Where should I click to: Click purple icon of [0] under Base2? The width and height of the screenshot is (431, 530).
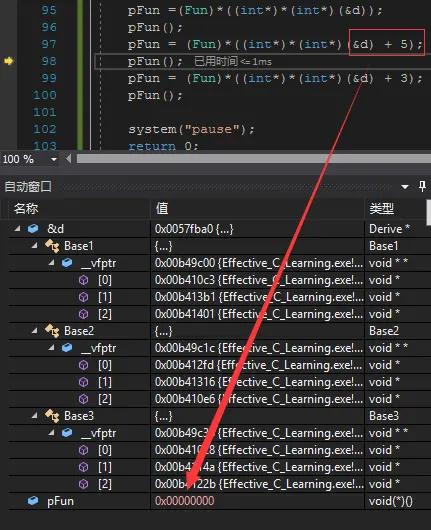click(x=83, y=365)
